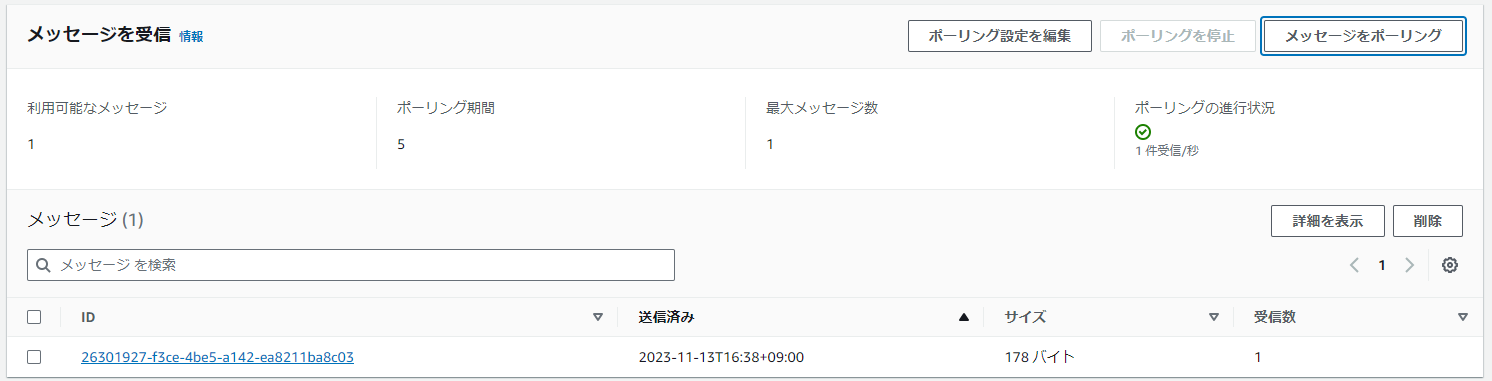Open ポーリング設定を編集 button

1000,35
